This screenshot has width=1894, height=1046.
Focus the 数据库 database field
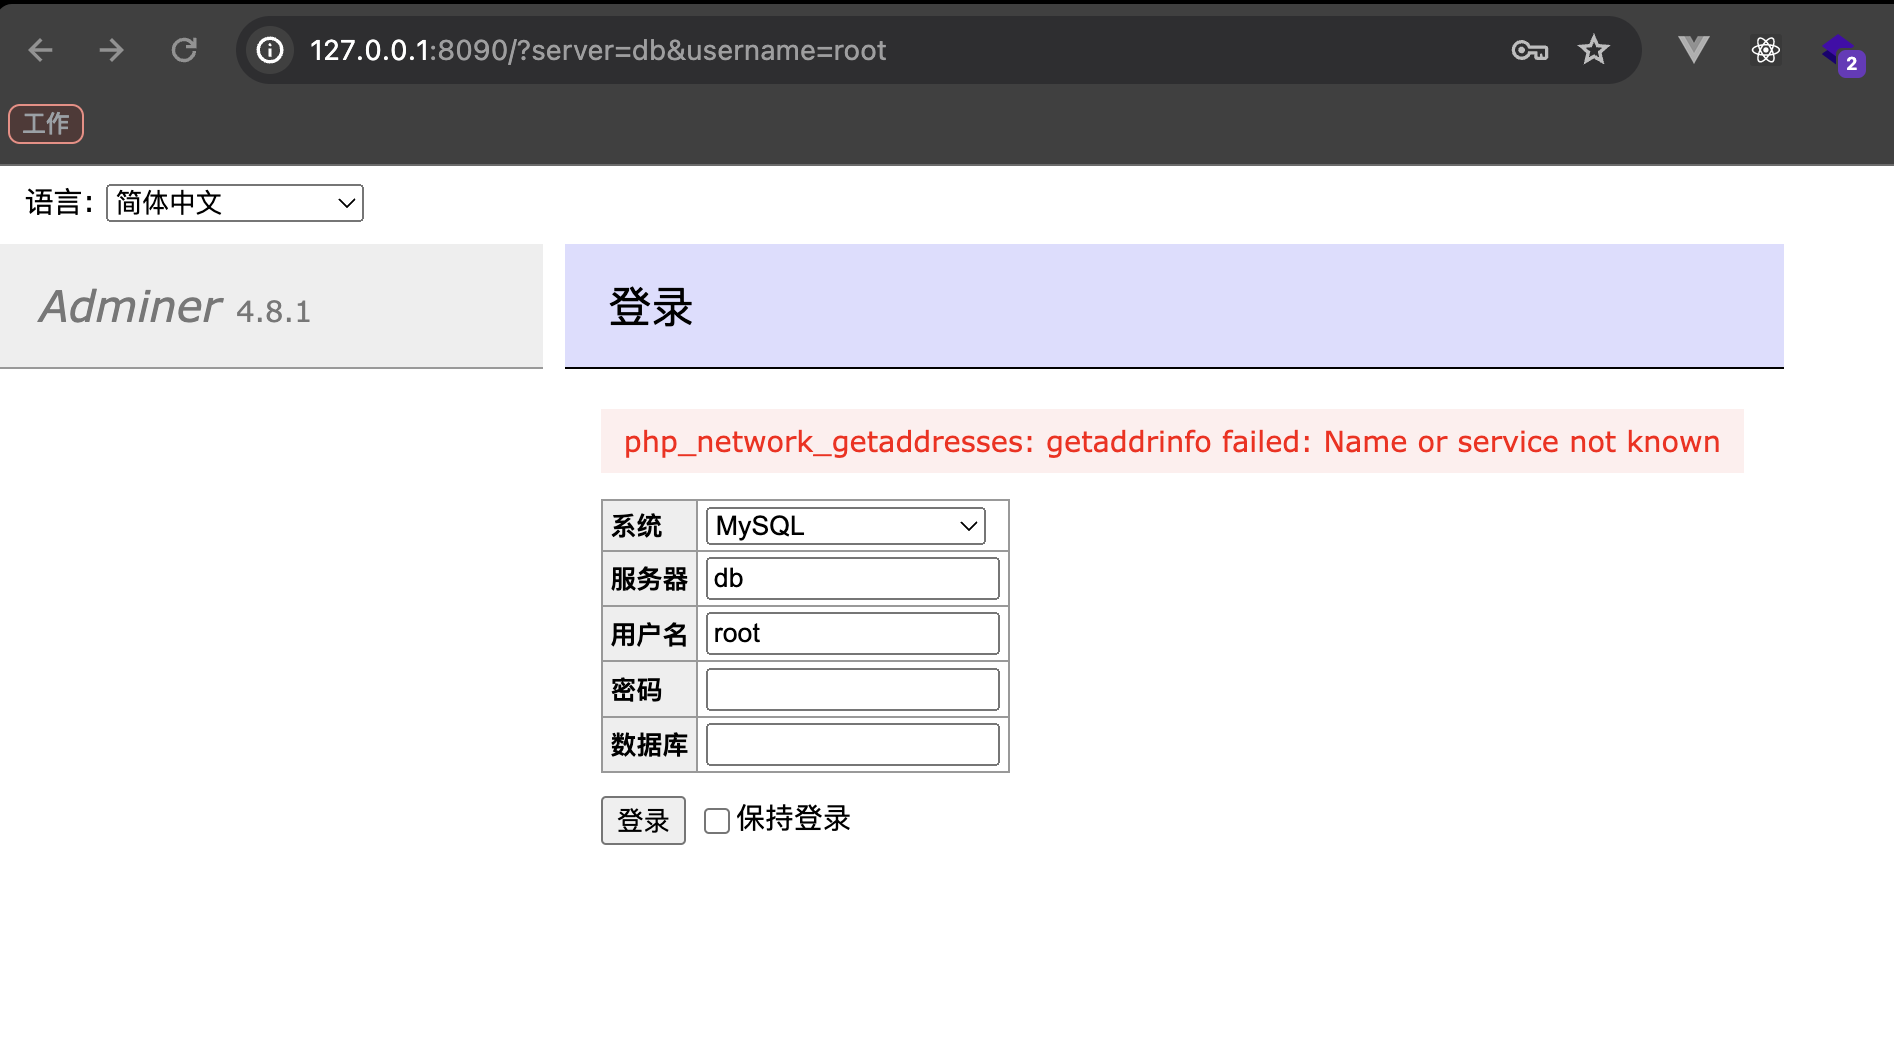click(853, 745)
